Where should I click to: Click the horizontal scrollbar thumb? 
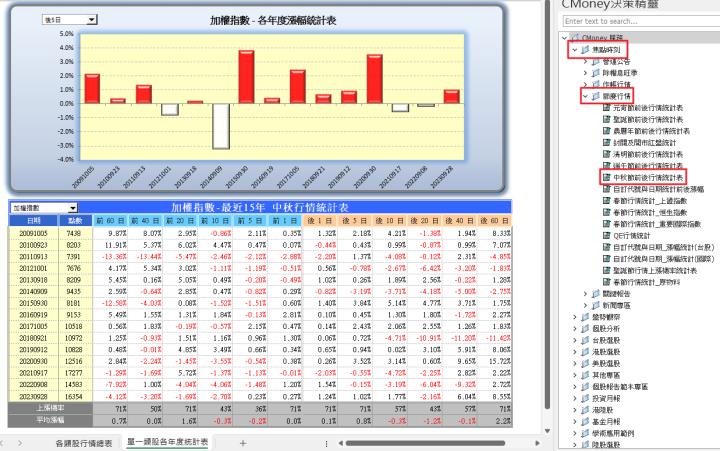click(x=425, y=443)
